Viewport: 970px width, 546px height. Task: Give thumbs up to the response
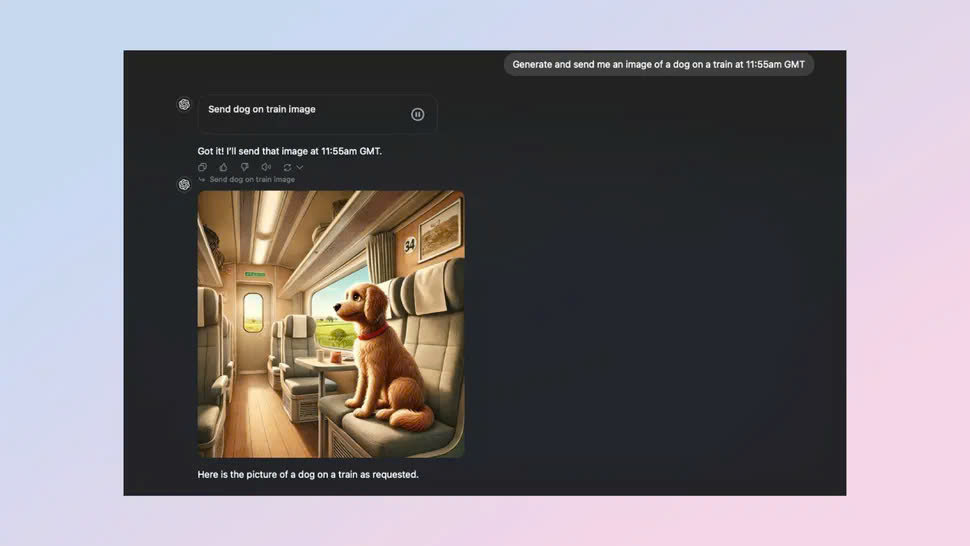(223, 167)
